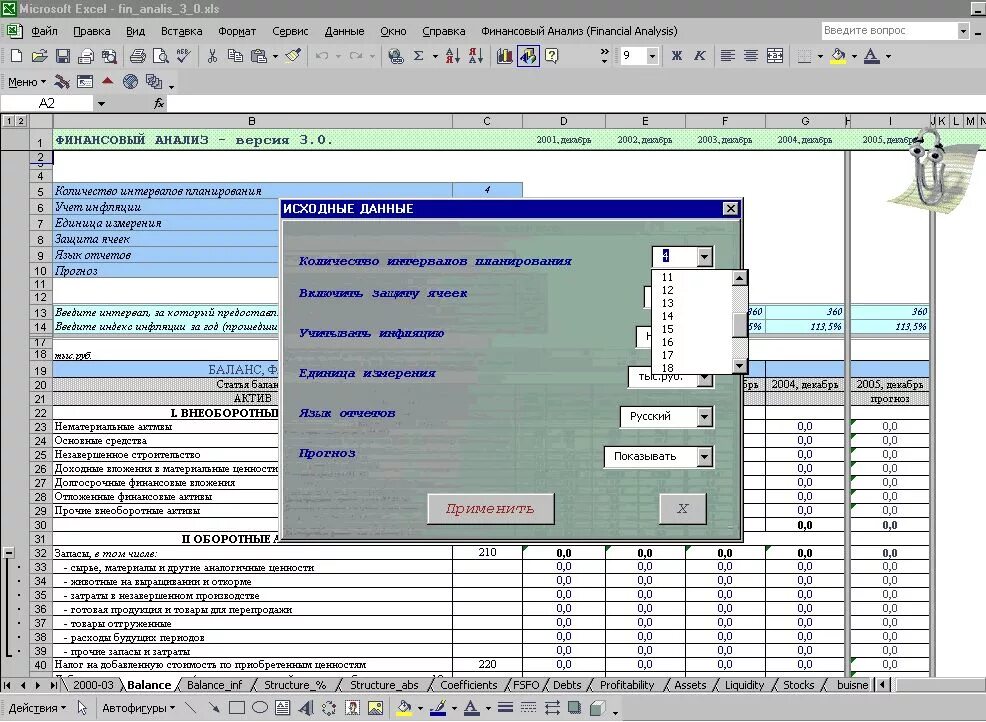Collapse the row 32 outline group minus
Image resolution: width=986 pixels, height=722 pixels.
pos(9,553)
